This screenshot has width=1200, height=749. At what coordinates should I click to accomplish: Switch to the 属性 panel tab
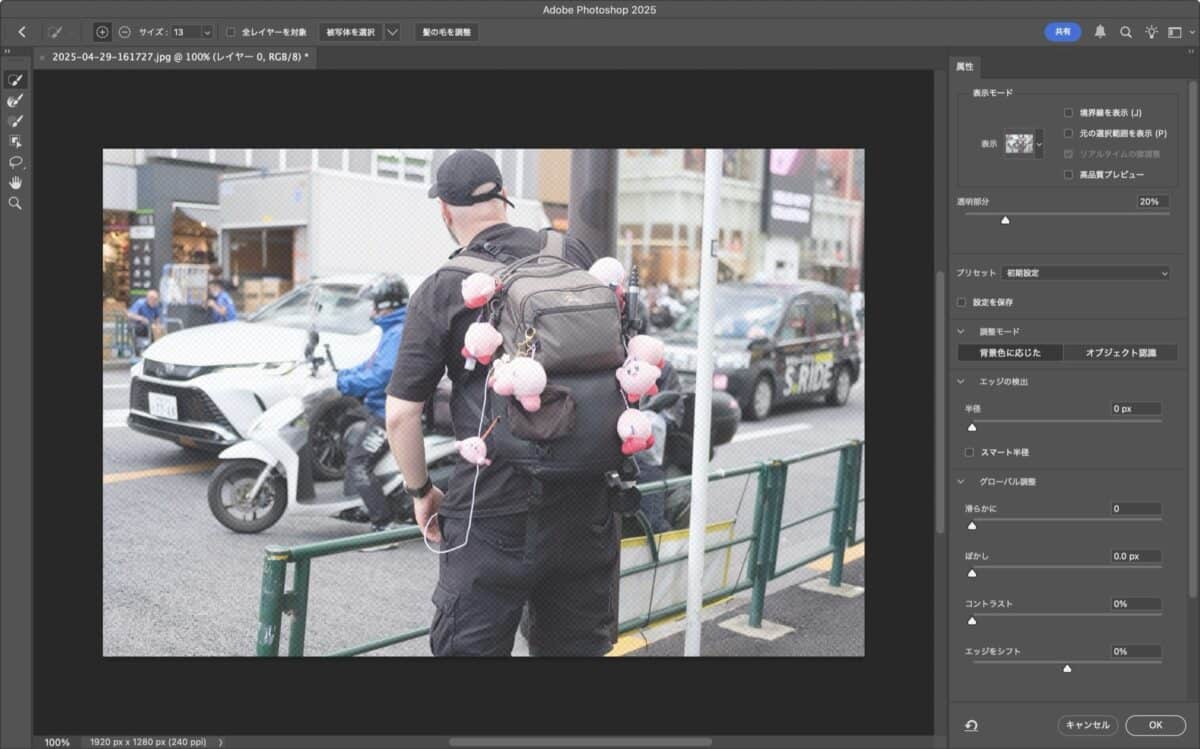(965, 67)
